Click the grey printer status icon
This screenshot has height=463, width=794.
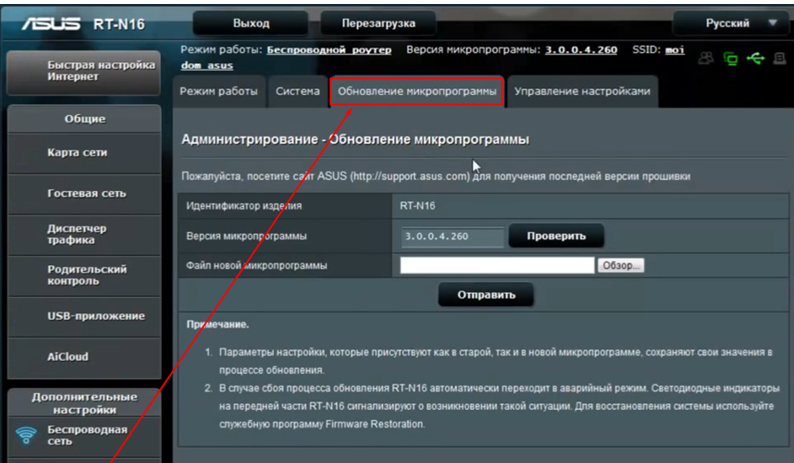tap(780, 58)
